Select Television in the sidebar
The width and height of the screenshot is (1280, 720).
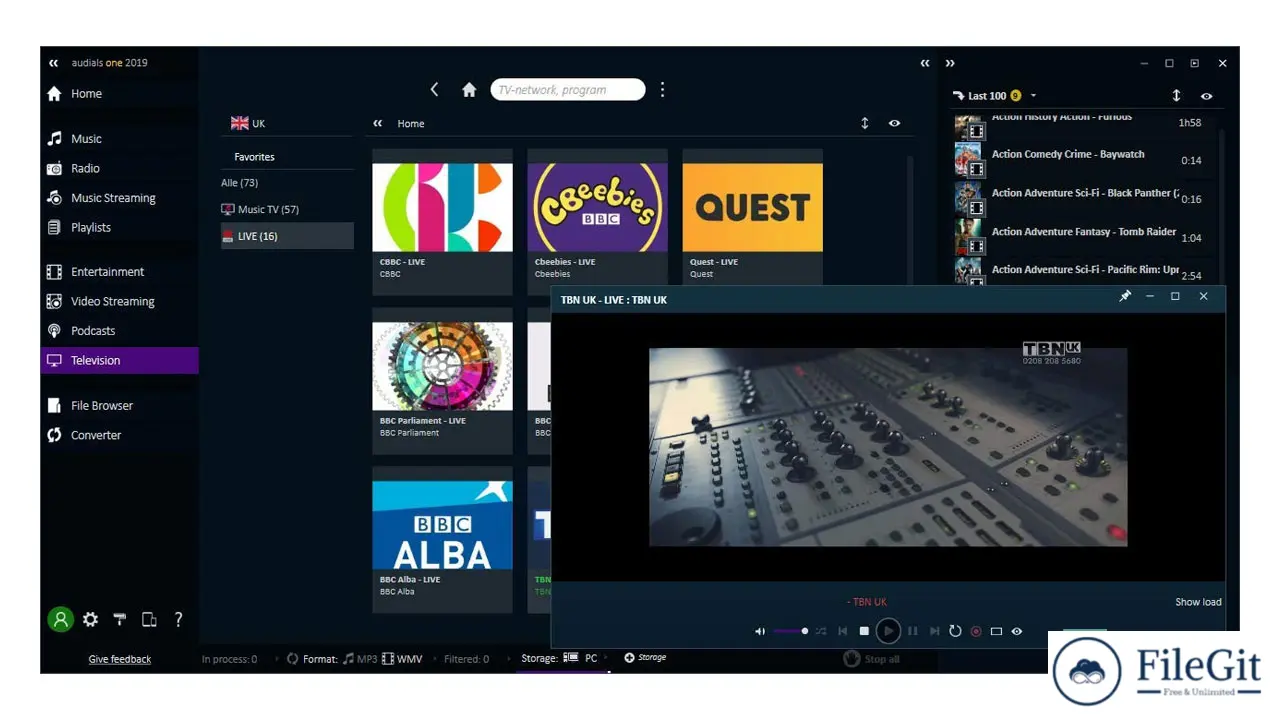[119, 360]
